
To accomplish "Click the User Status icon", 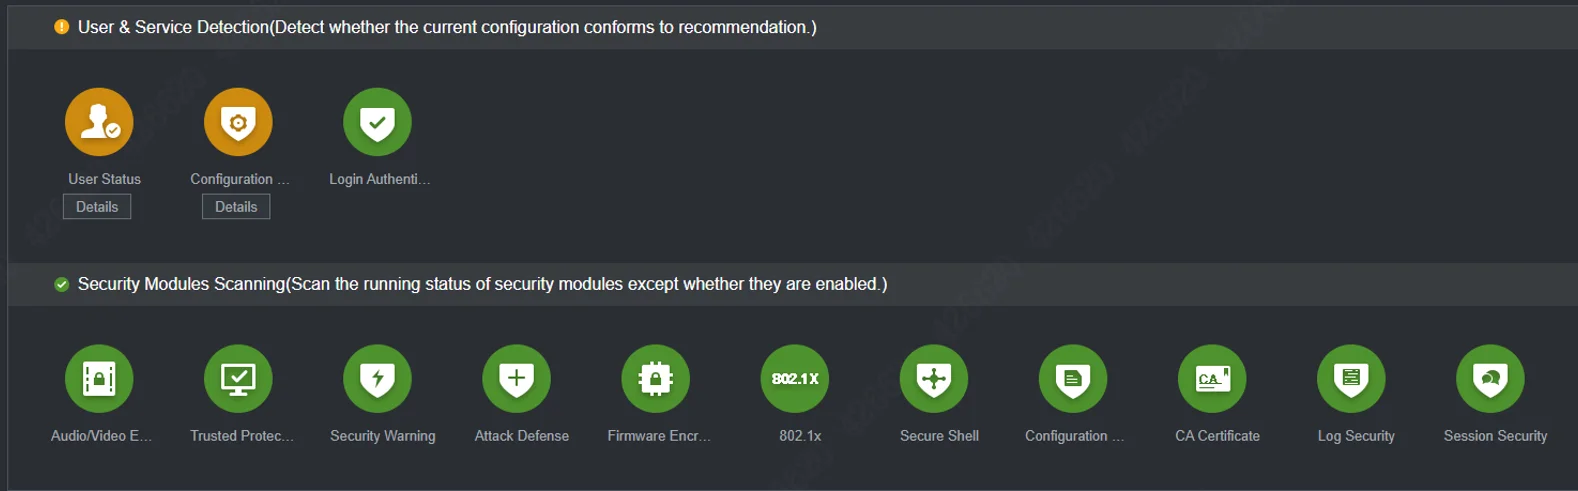I will [99, 122].
